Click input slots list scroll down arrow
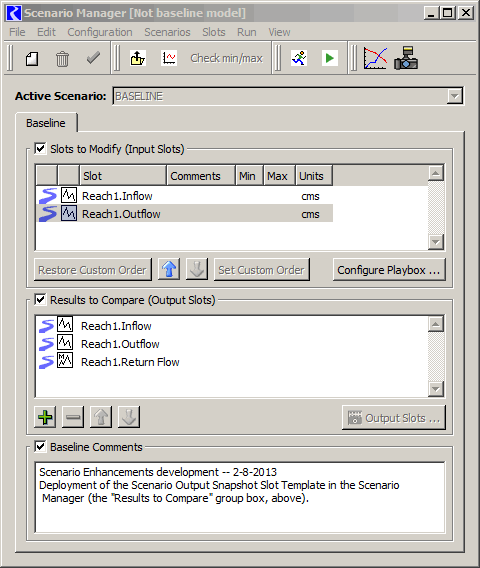480x568 pixels. pos(436,242)
